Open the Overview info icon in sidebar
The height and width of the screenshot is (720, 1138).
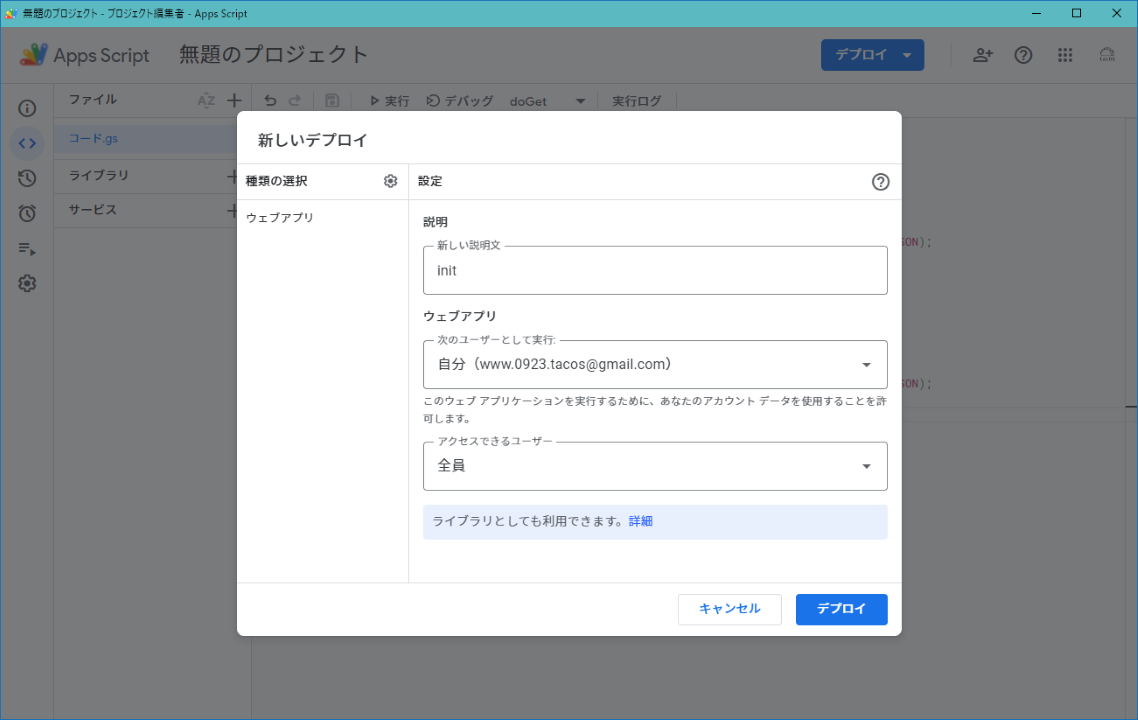pyautogui.click(x=27, y=108)
